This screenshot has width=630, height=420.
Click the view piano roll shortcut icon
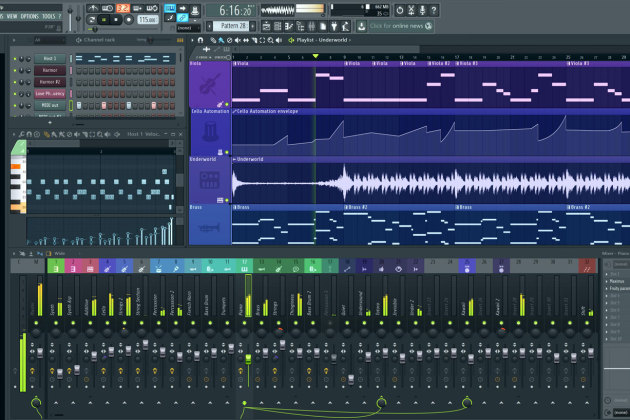(289, 26)
